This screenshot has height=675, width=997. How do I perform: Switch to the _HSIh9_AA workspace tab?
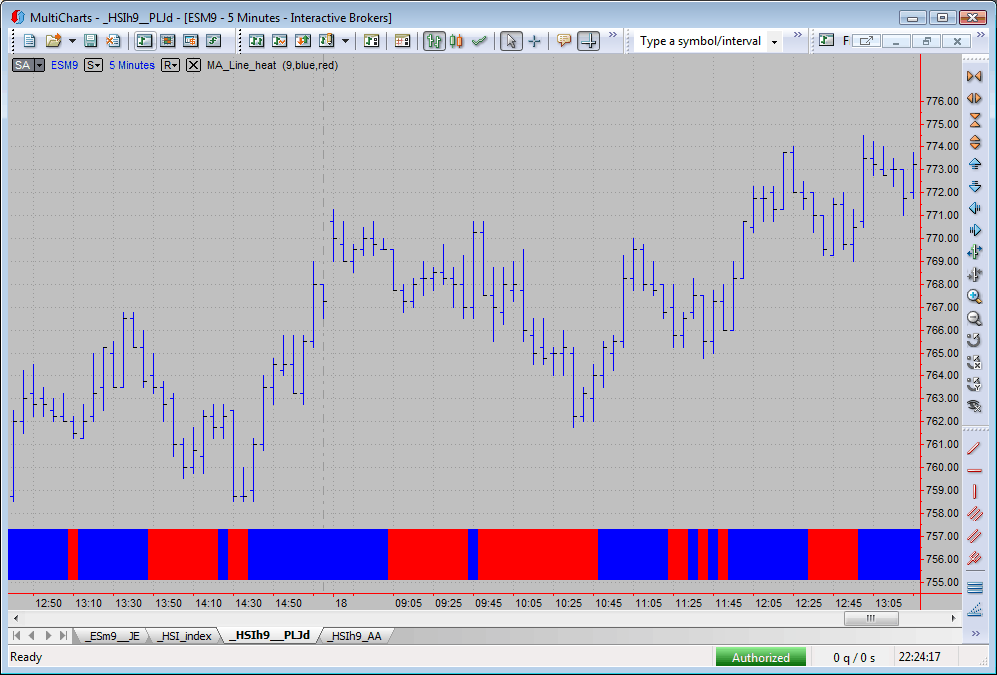(354, 636)
